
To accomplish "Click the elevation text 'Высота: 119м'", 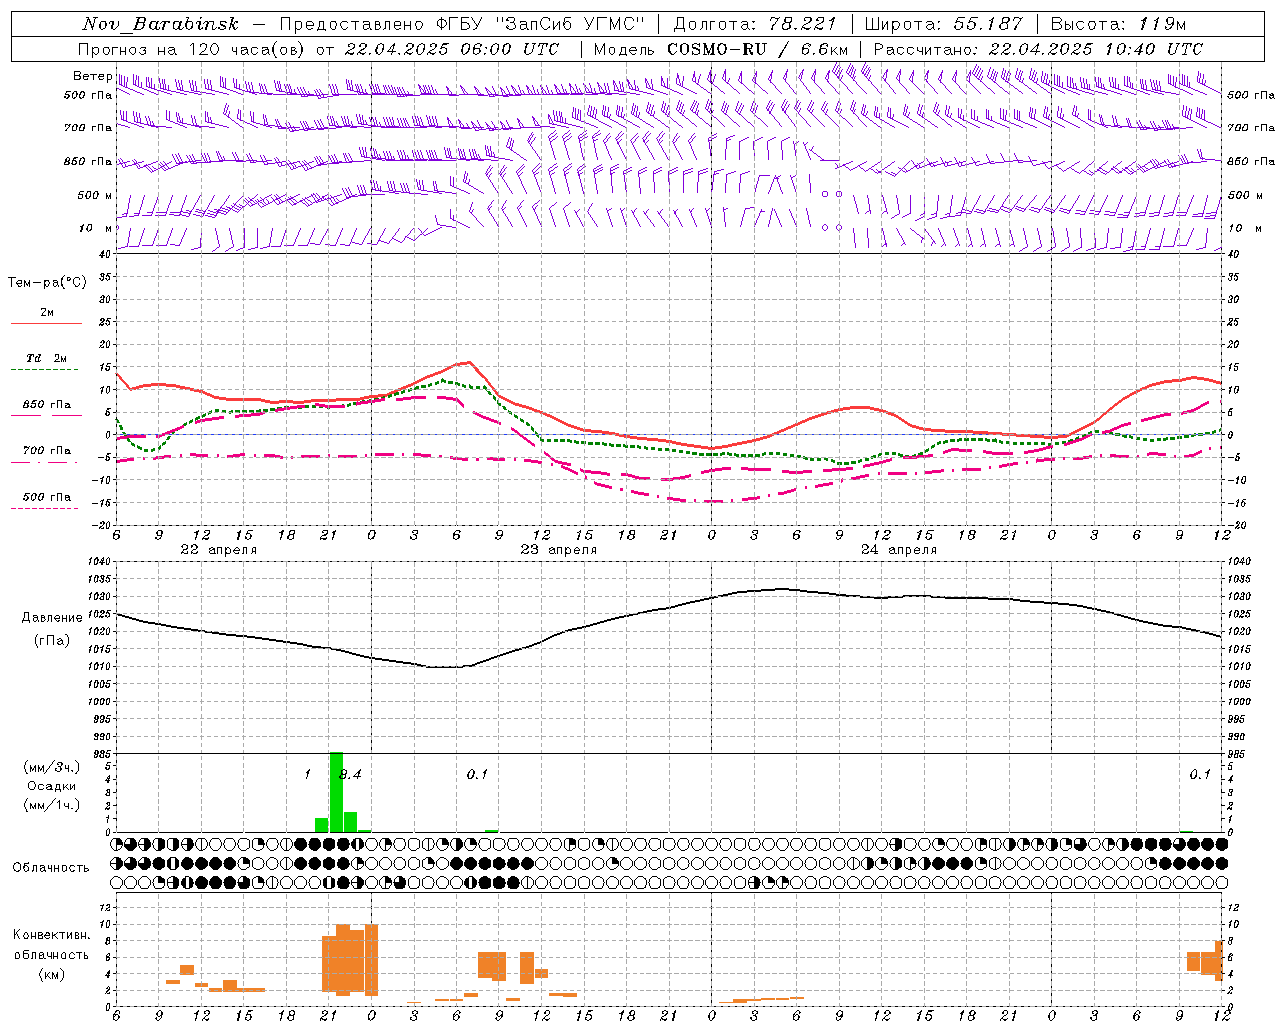I will coord(1118,24).
